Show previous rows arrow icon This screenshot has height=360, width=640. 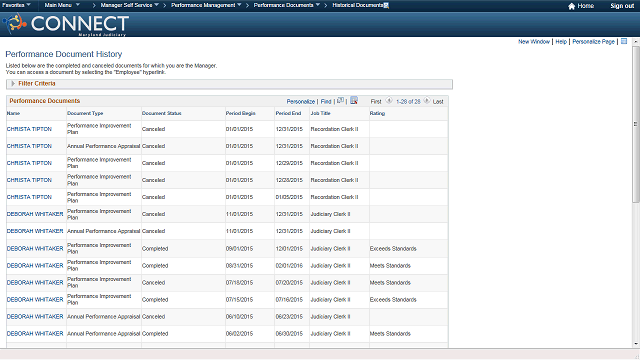389,100
